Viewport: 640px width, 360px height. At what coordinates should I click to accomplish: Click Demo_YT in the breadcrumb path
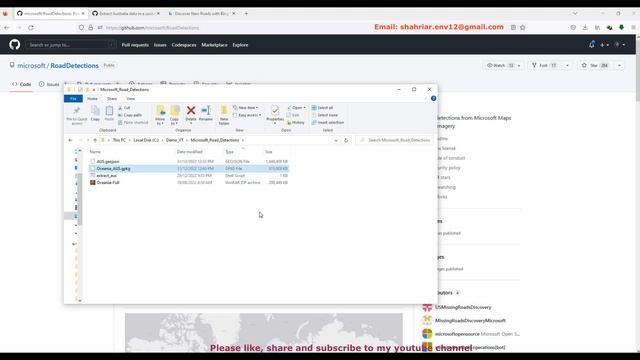175,140
